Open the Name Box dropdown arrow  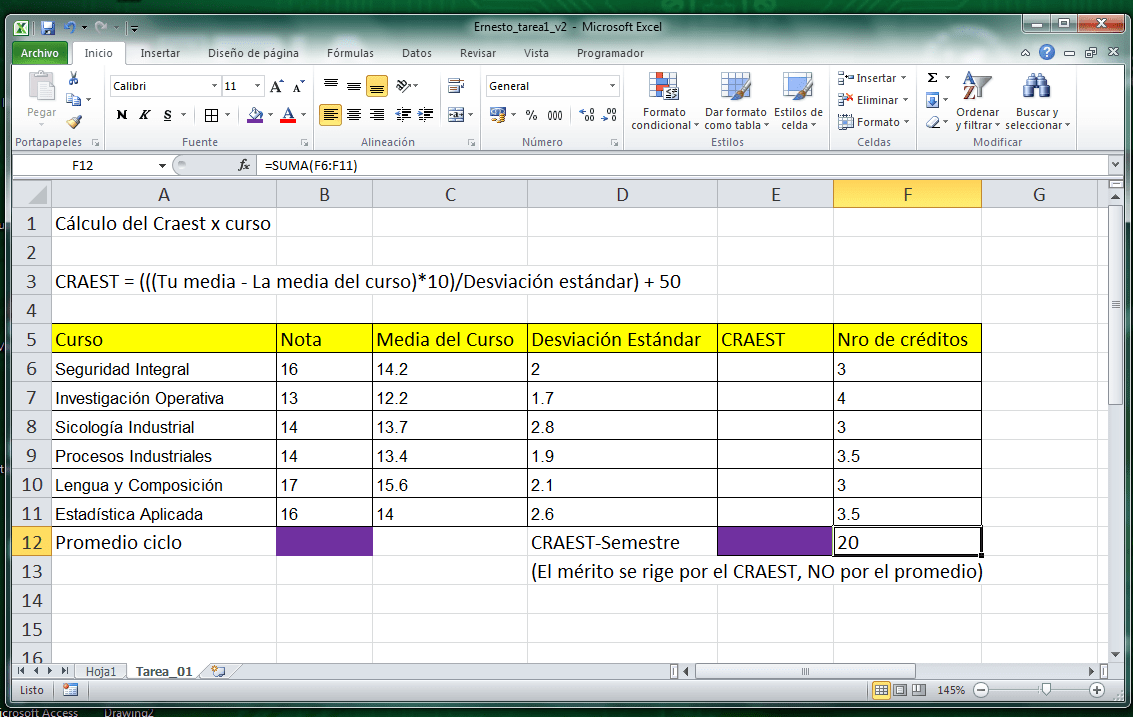click(x=163, y=166)
